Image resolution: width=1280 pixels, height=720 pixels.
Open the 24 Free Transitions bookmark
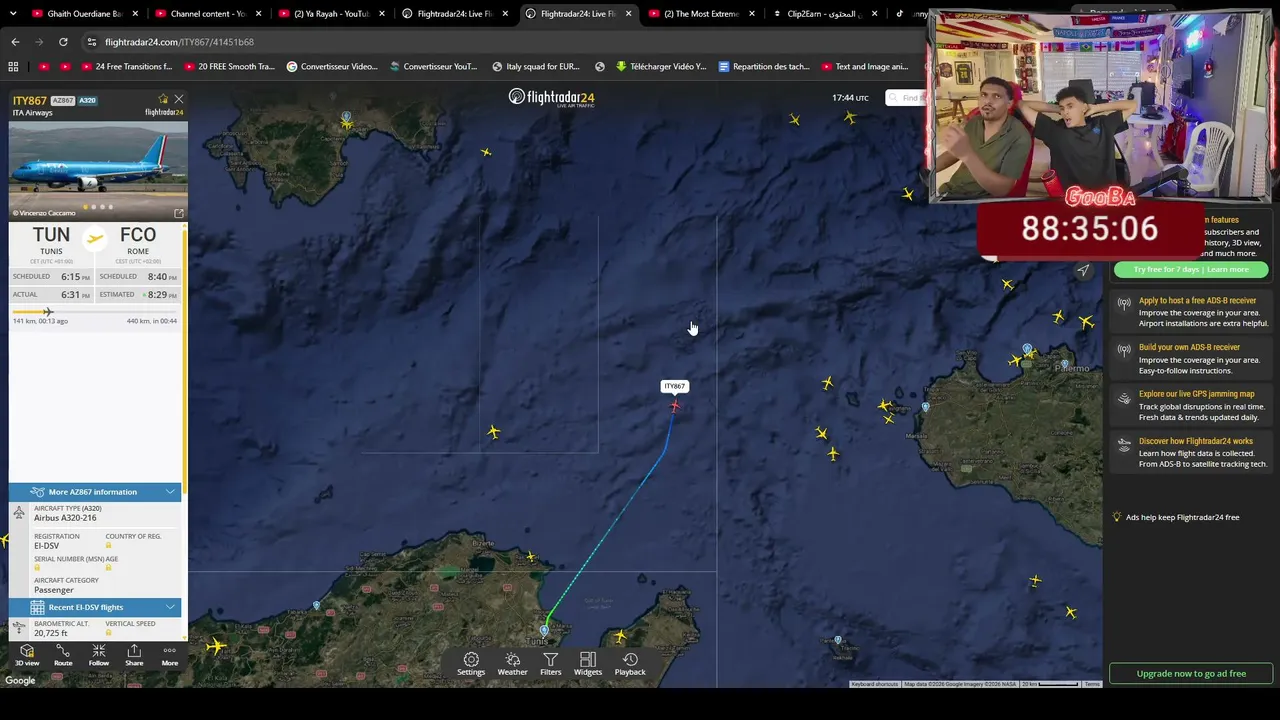click(x=125, y=67)
